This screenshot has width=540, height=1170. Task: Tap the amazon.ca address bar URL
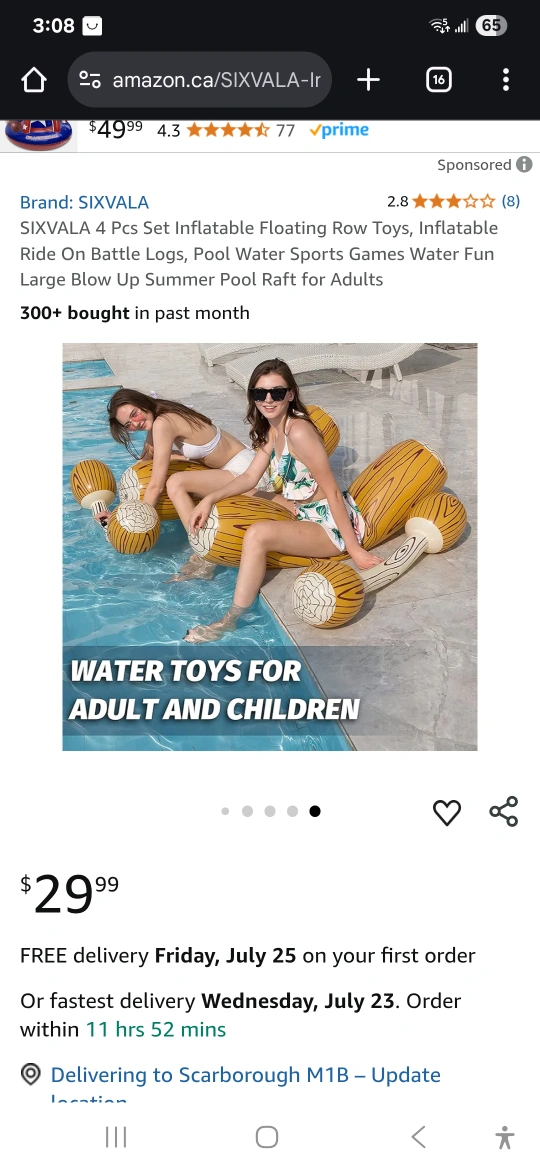[216, 80]
